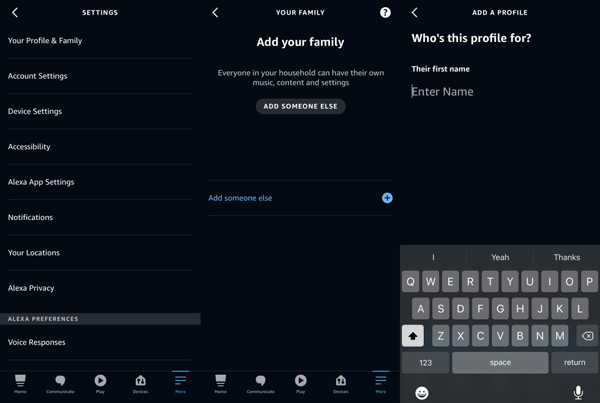Tap the A key
Screen dimensions: 600x403
click(x=421, y=308)
